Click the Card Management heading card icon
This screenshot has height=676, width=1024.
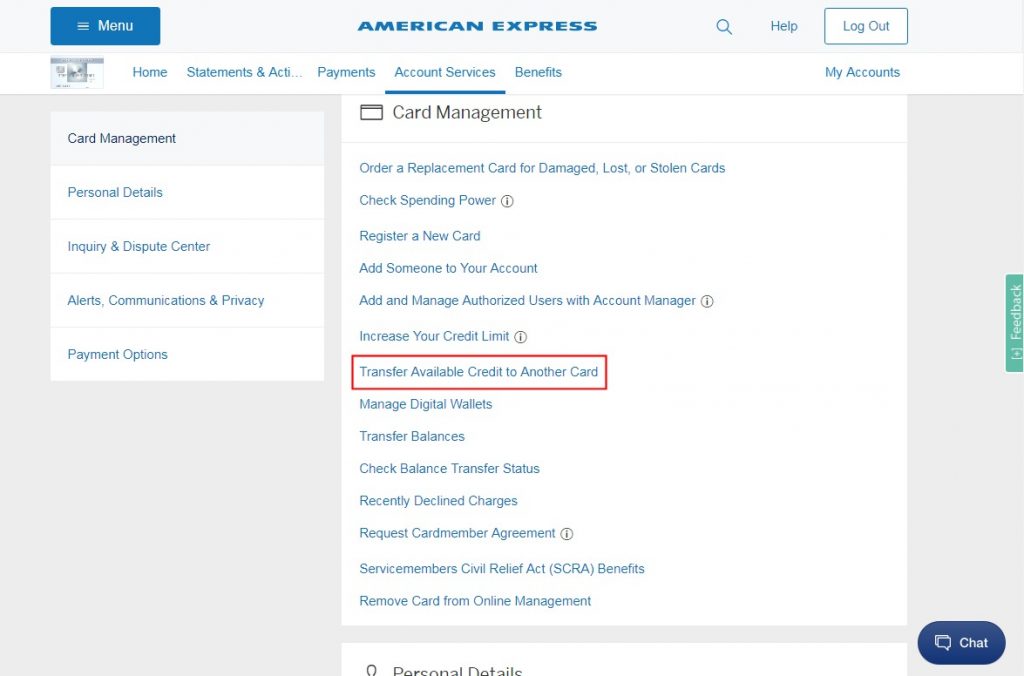pos(372,112)
